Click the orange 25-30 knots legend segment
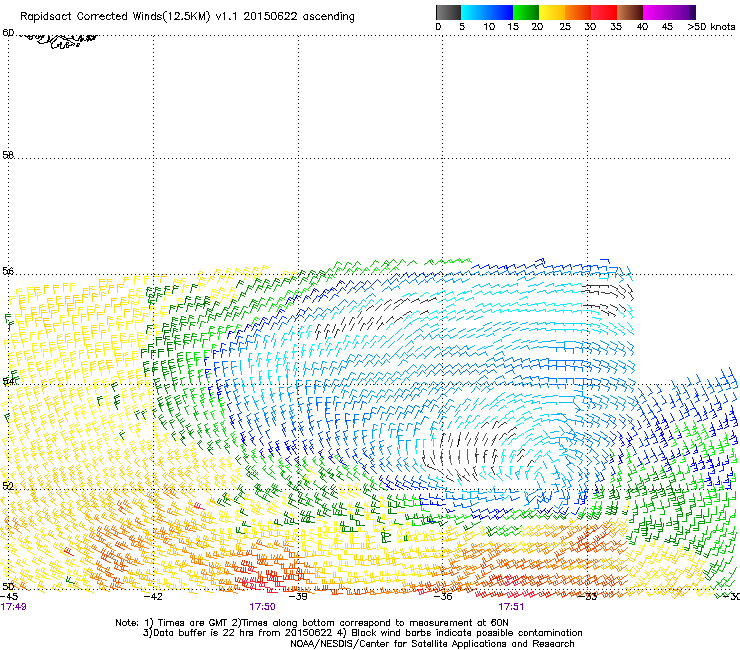740x650 pixels. pyautogui.click(x=578, y=12)
